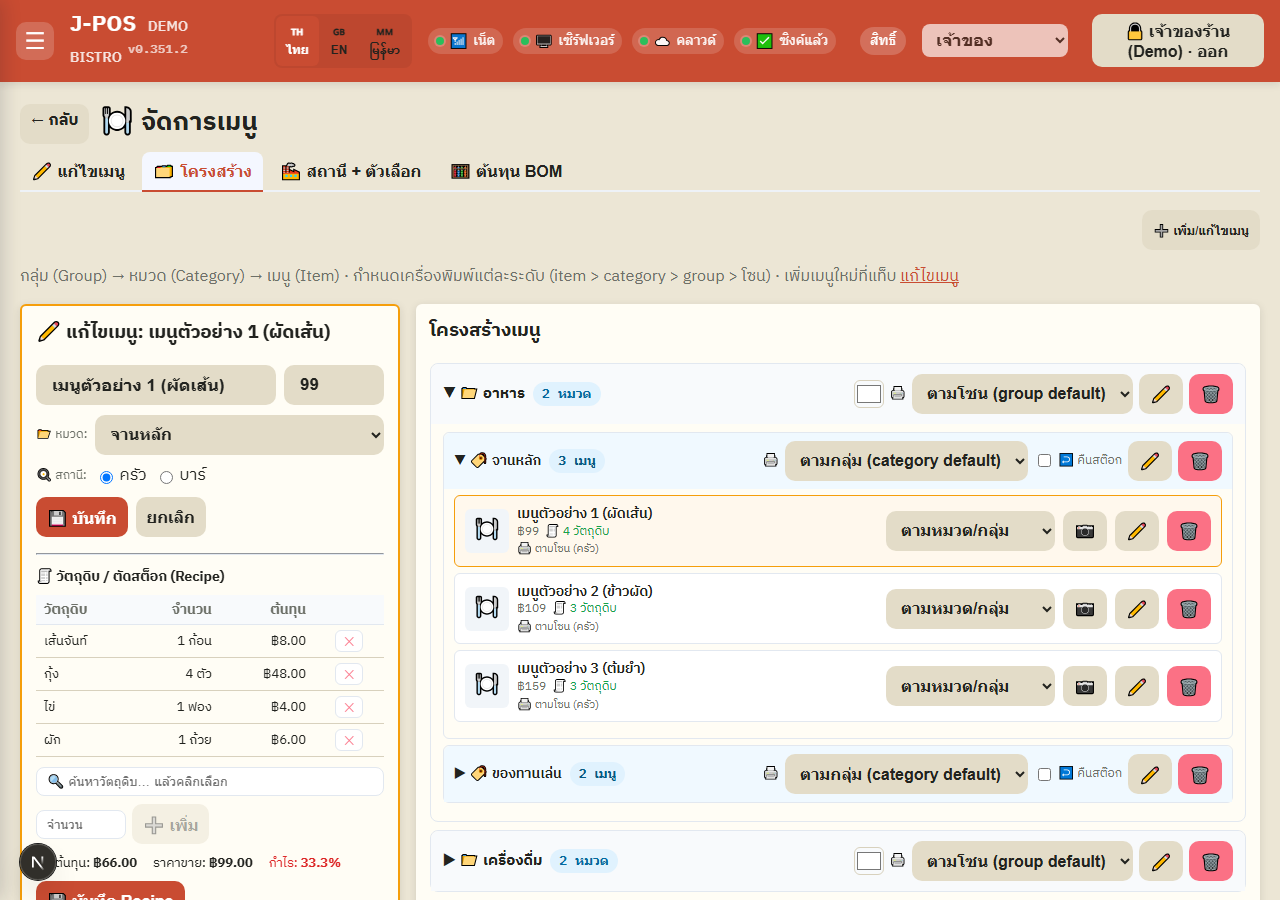
Task: Expand the เครื่องดื่ม group
Action: (449, 860)
